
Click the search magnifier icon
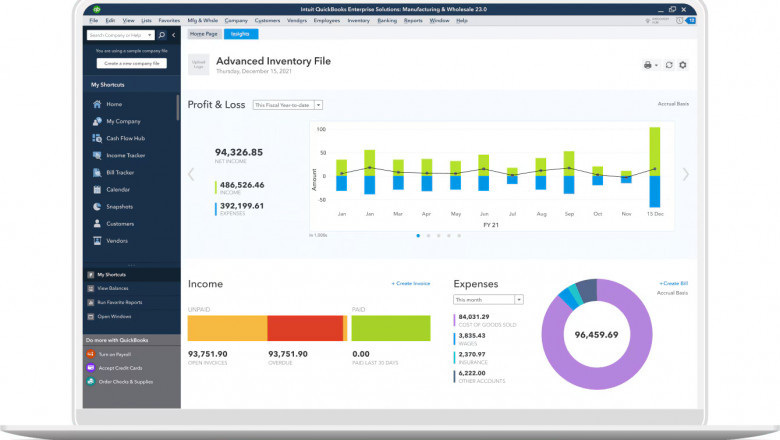(x=162, y=35)
